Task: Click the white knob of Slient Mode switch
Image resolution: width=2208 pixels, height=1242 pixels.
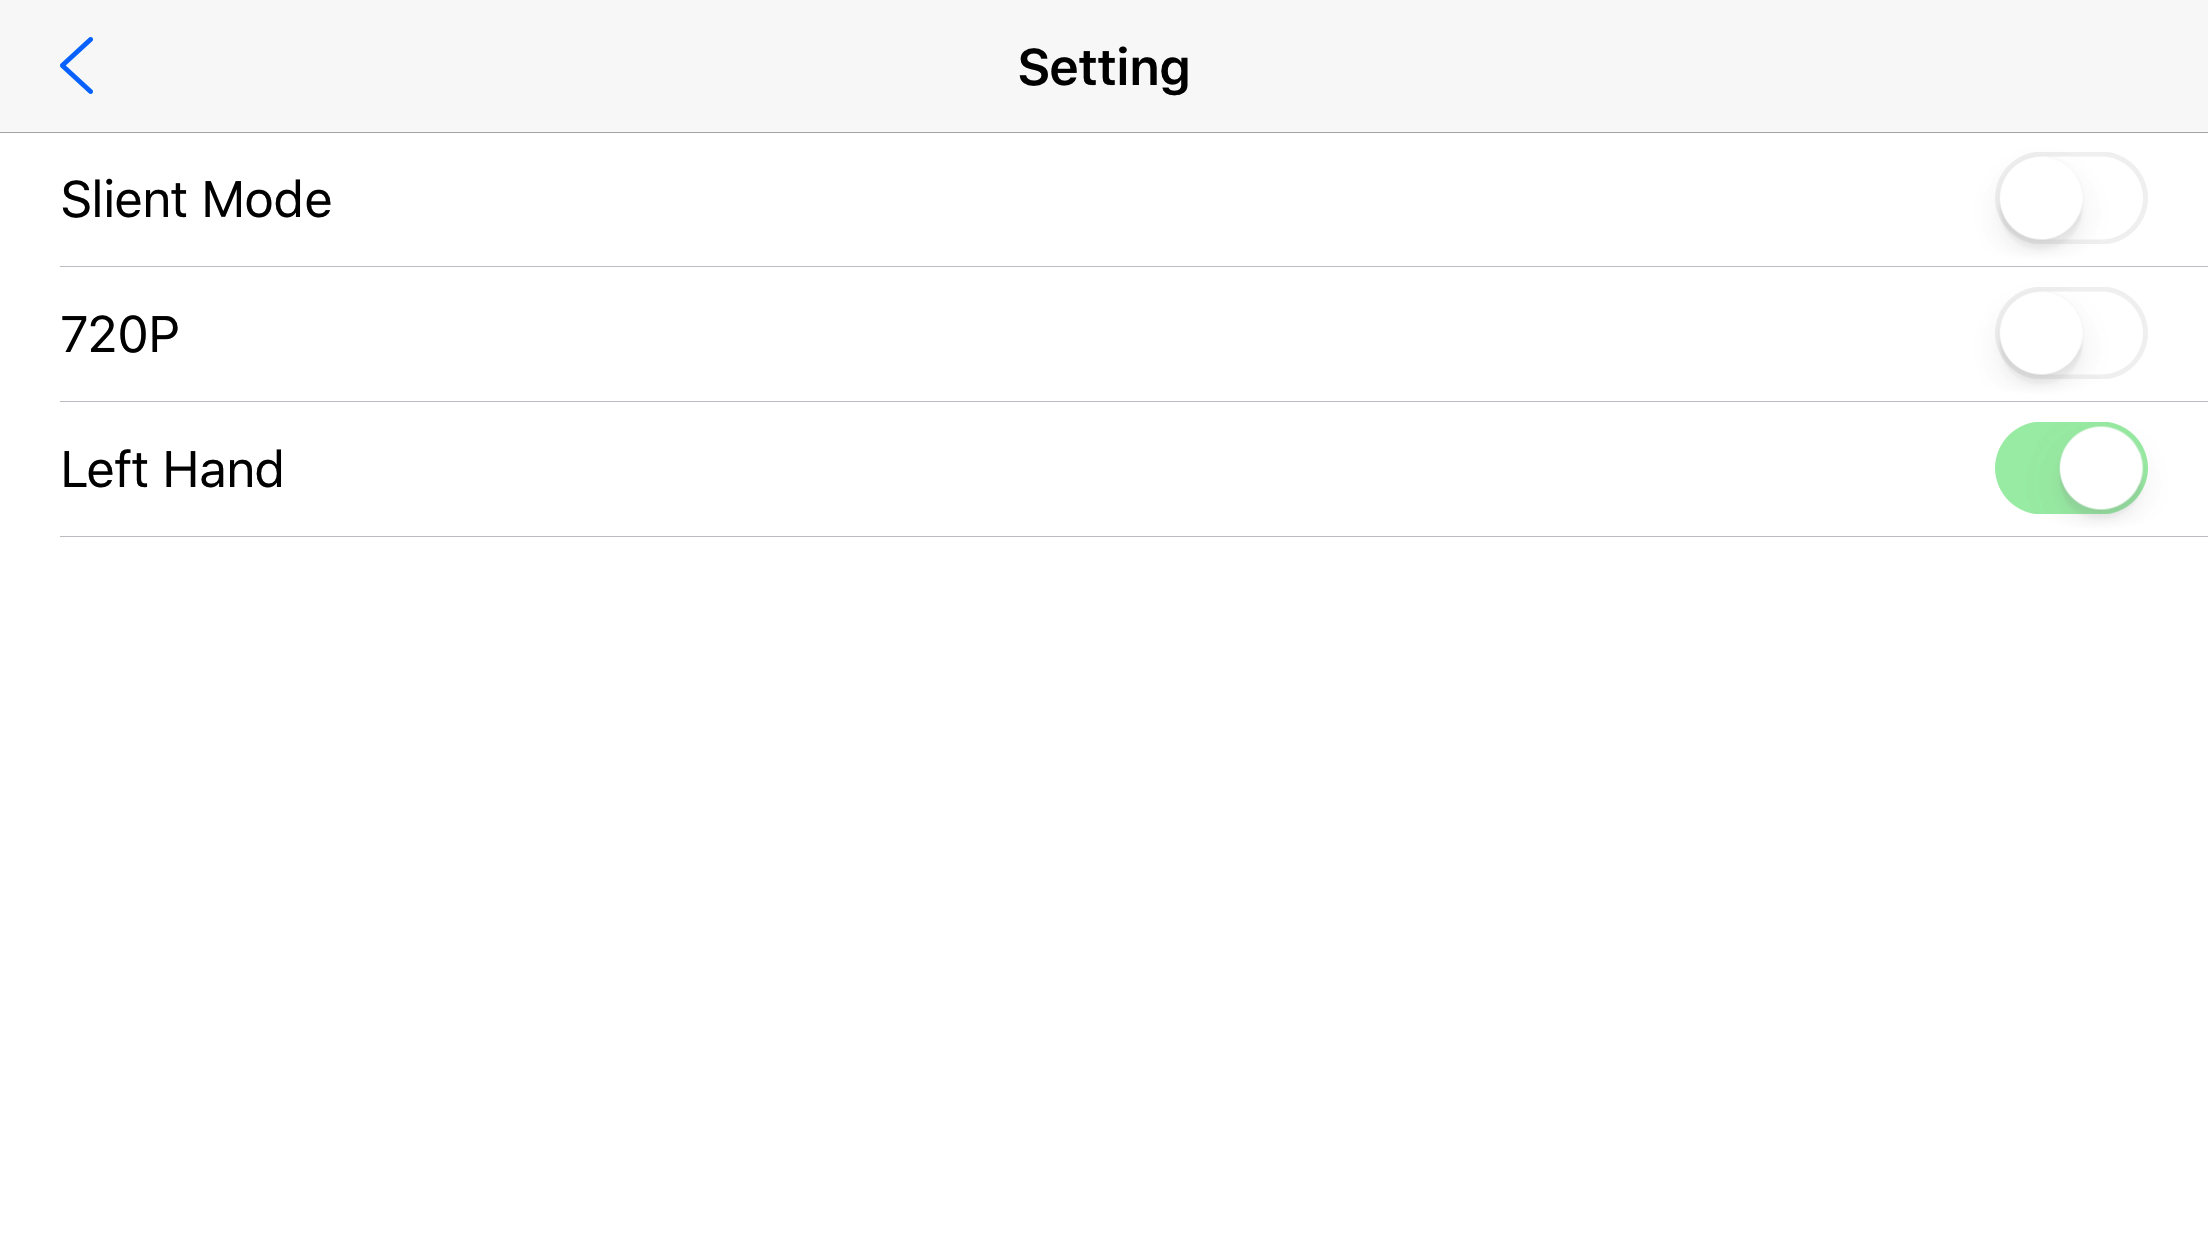Action: coord(2041,198)
